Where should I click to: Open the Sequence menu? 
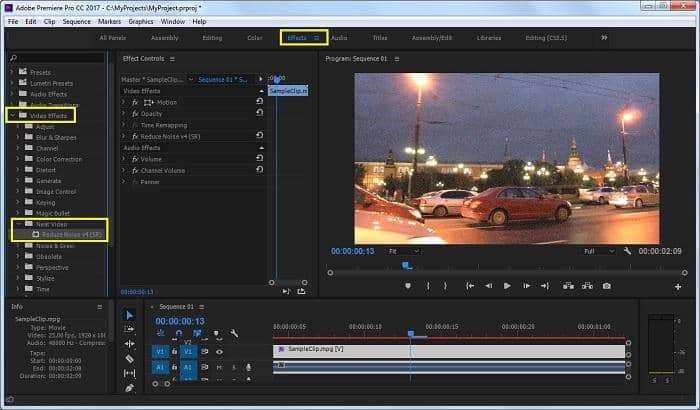point(76,21)
